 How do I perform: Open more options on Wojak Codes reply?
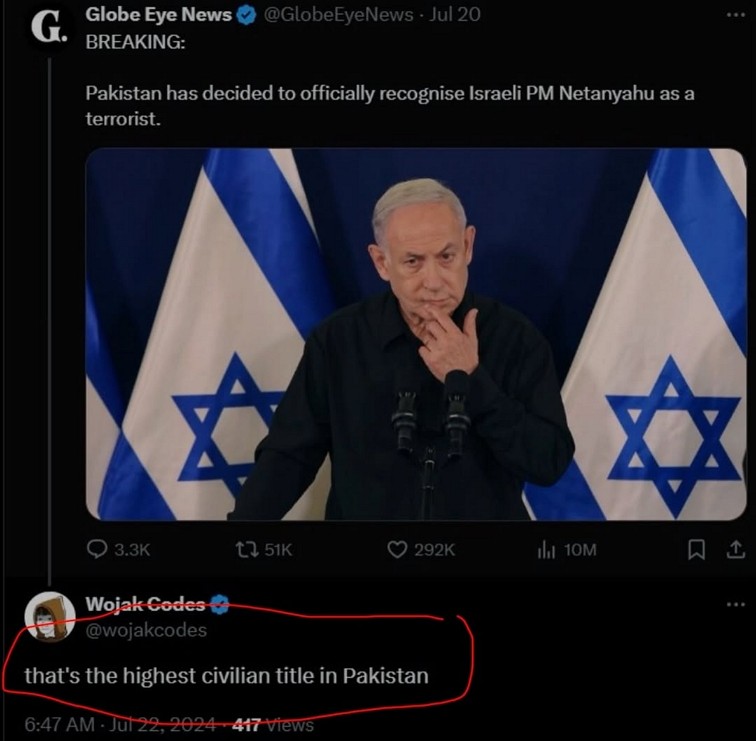pos(735,604)
